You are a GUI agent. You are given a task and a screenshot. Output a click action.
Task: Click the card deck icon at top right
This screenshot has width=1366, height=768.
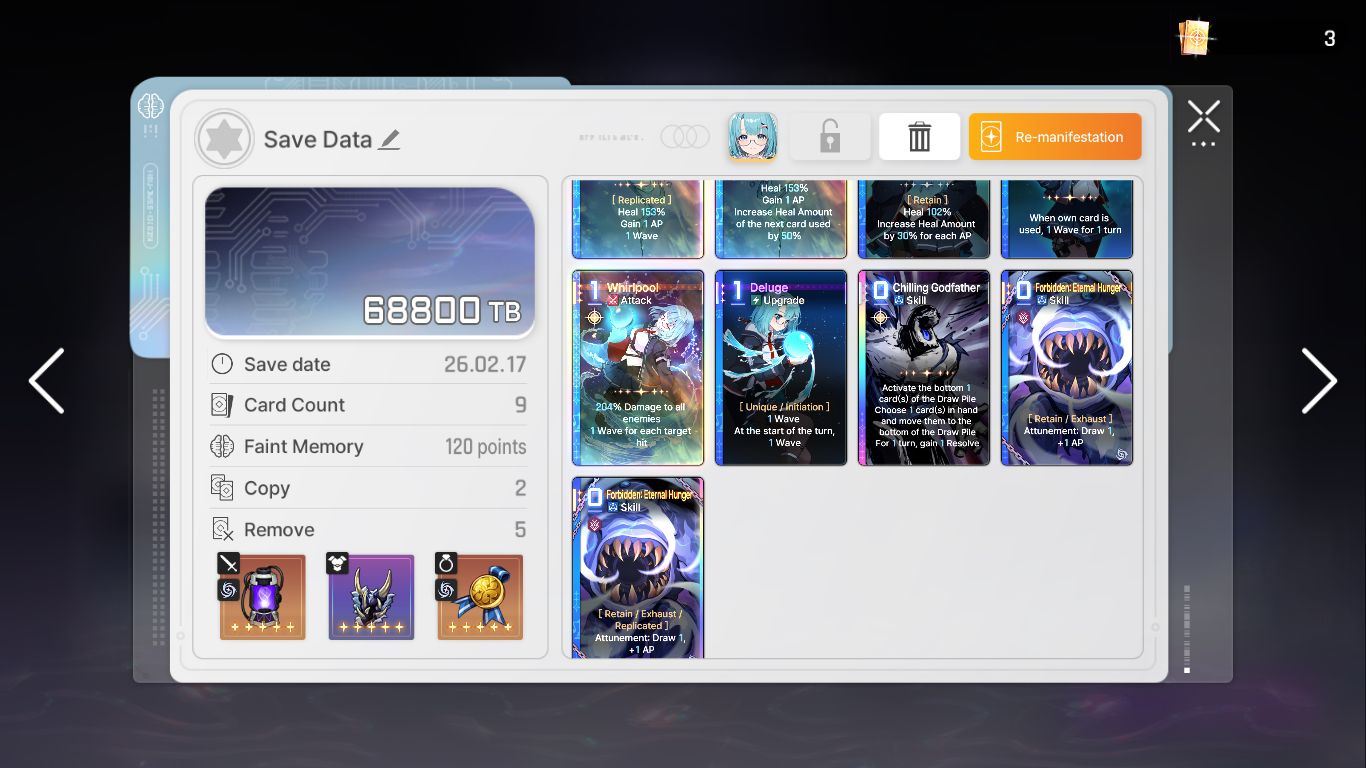(x=1194, y=39)
